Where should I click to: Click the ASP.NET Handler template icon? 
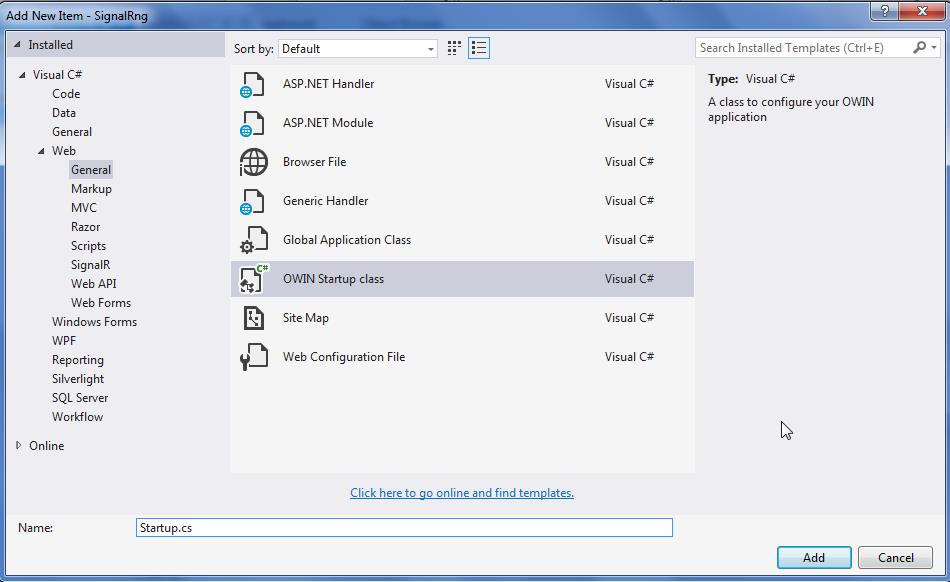253,84
